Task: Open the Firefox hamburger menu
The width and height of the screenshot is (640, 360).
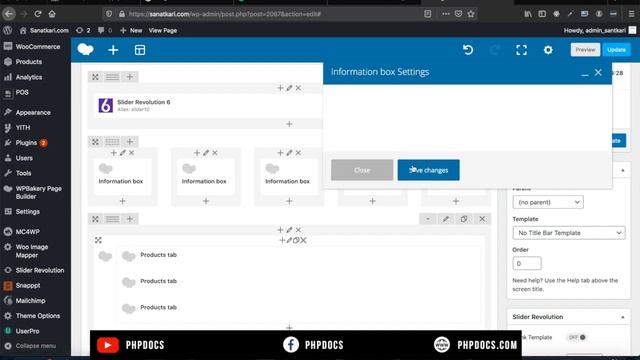Action: point(631,14)
